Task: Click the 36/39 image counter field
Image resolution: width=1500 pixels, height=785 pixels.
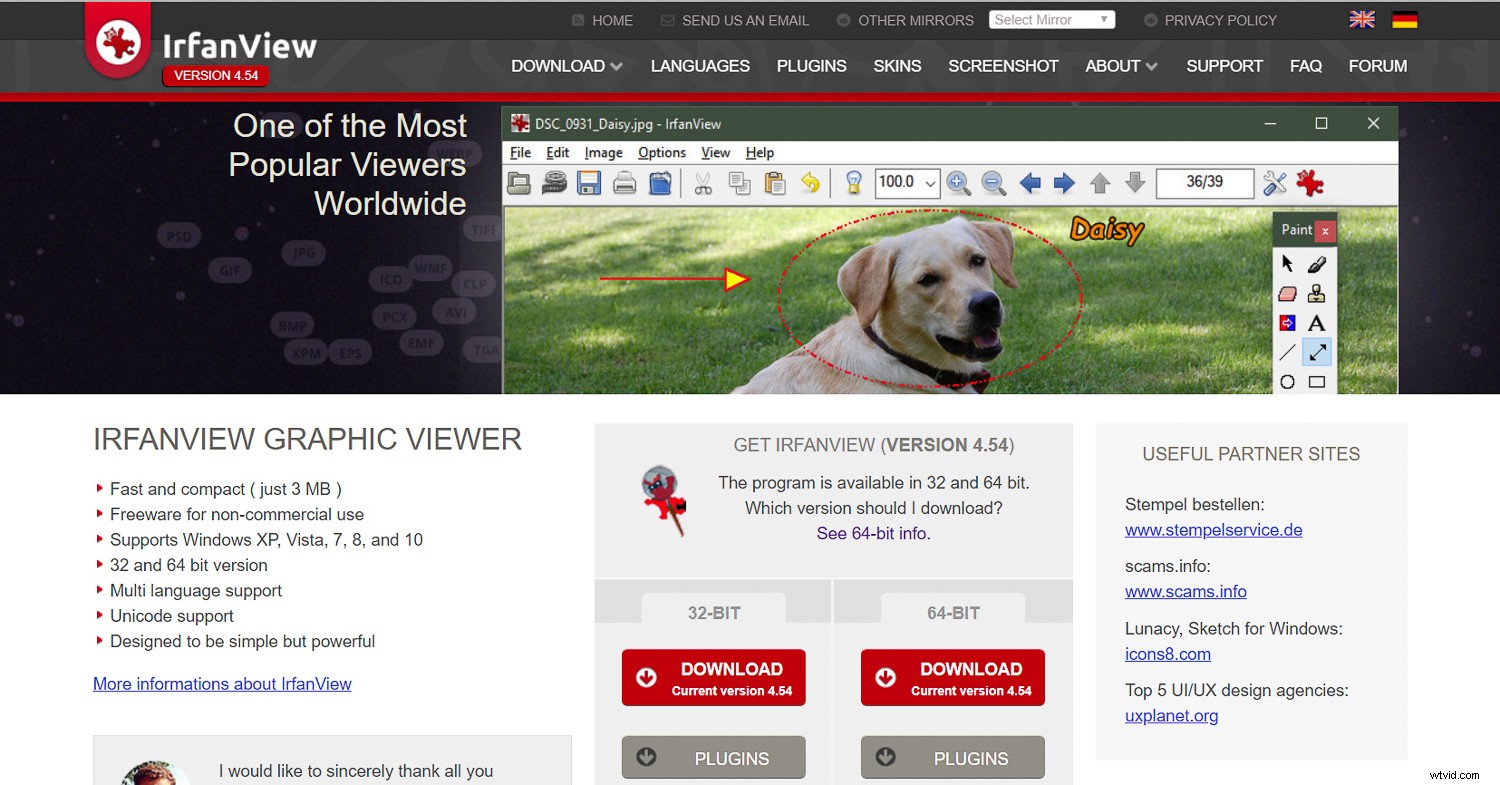Action: click(x=1204, y=183)
